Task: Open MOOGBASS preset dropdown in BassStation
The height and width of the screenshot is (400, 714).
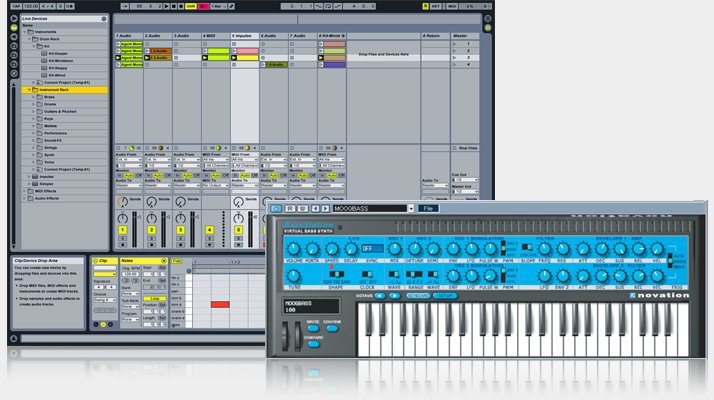Action: pos(411,209)
